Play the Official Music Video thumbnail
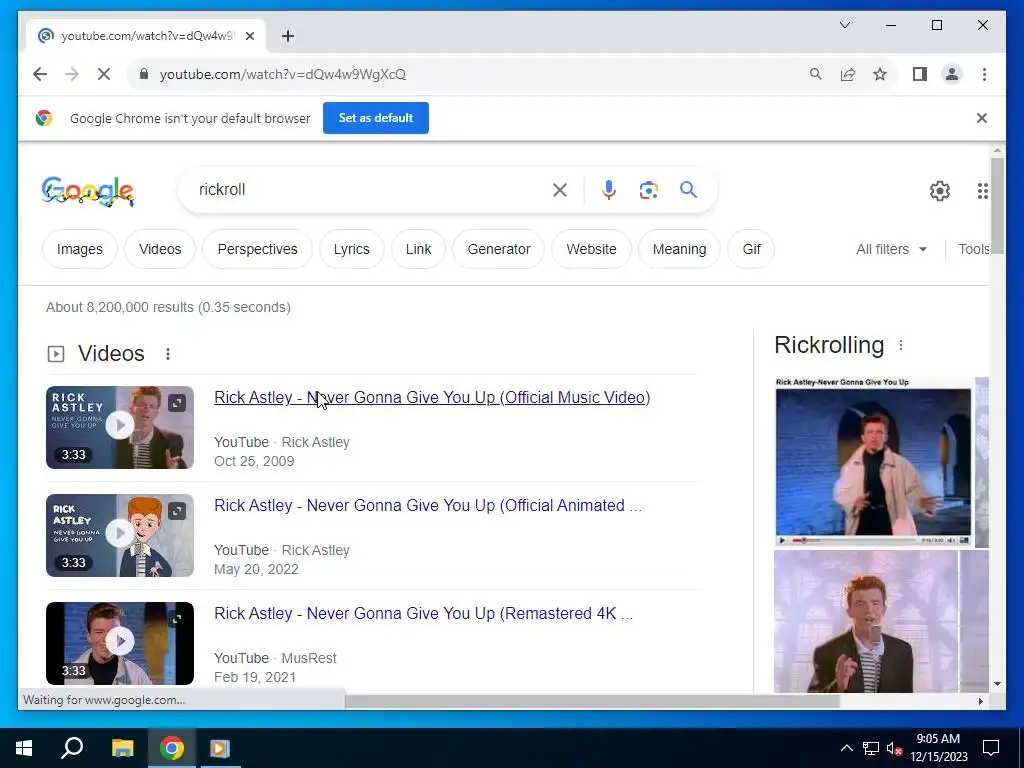The width and height of the screenshot is (1024, 768). [x=120, y=426]
